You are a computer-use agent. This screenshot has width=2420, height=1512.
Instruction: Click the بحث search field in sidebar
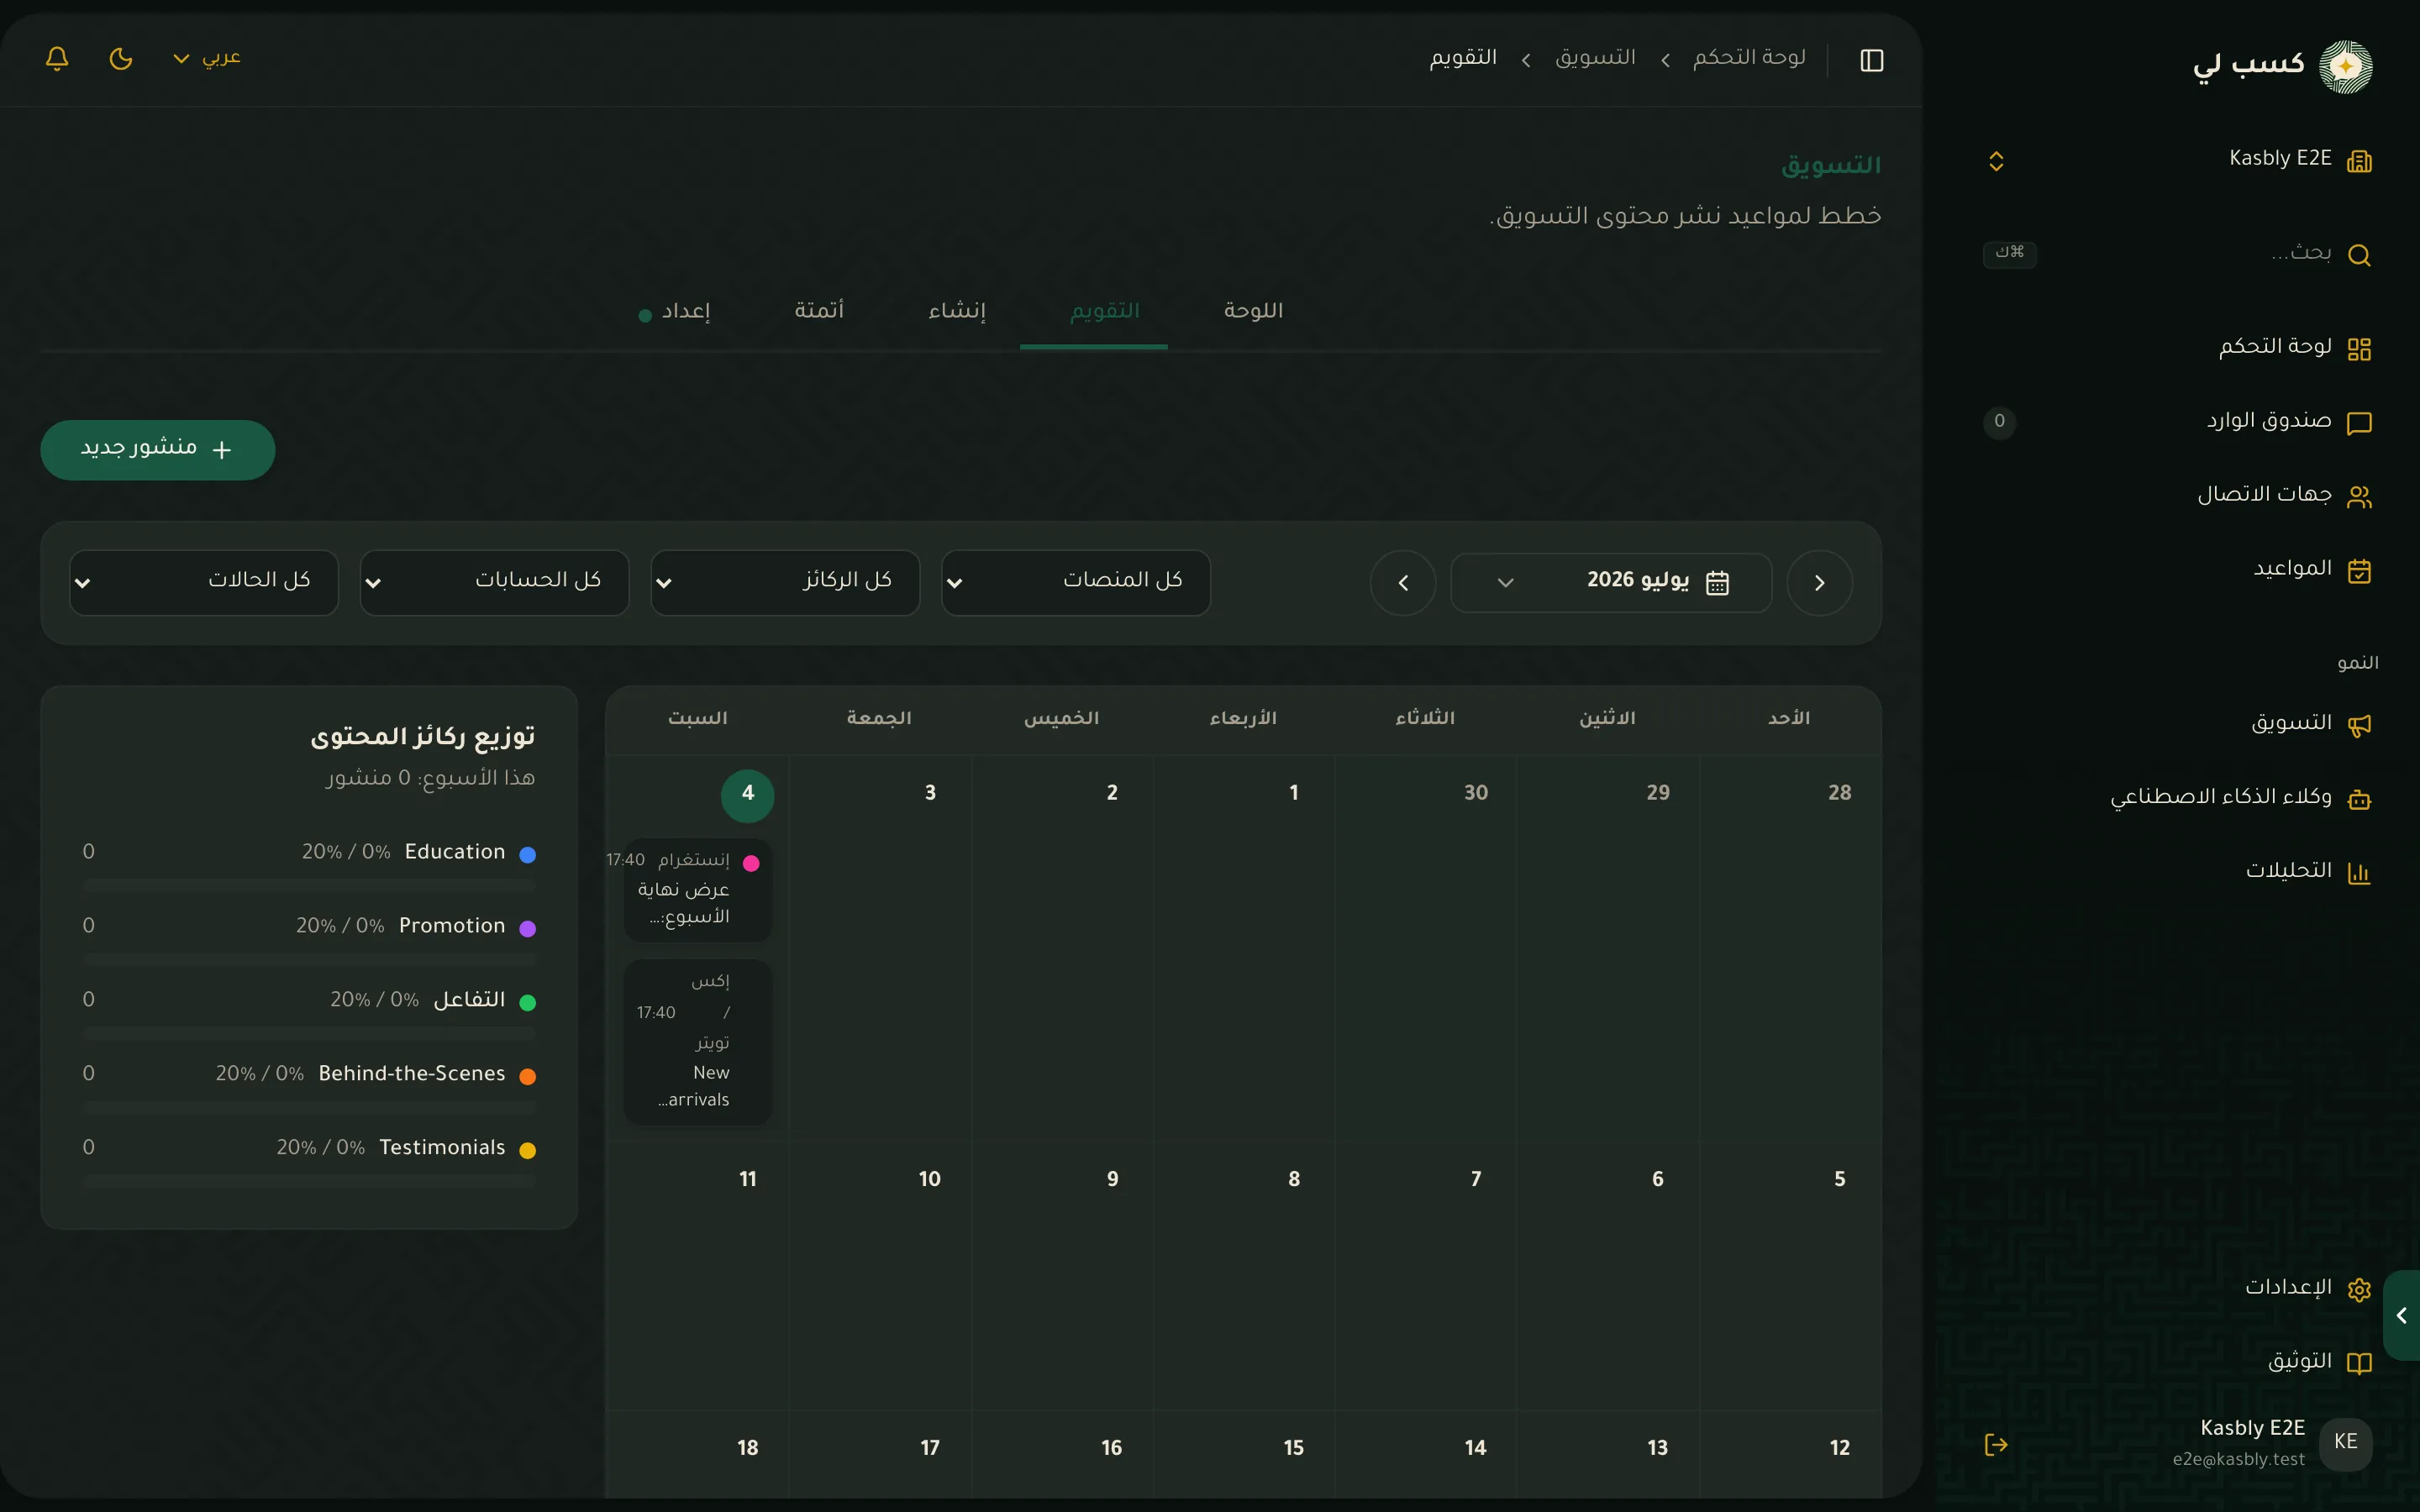coord(2180,254)
